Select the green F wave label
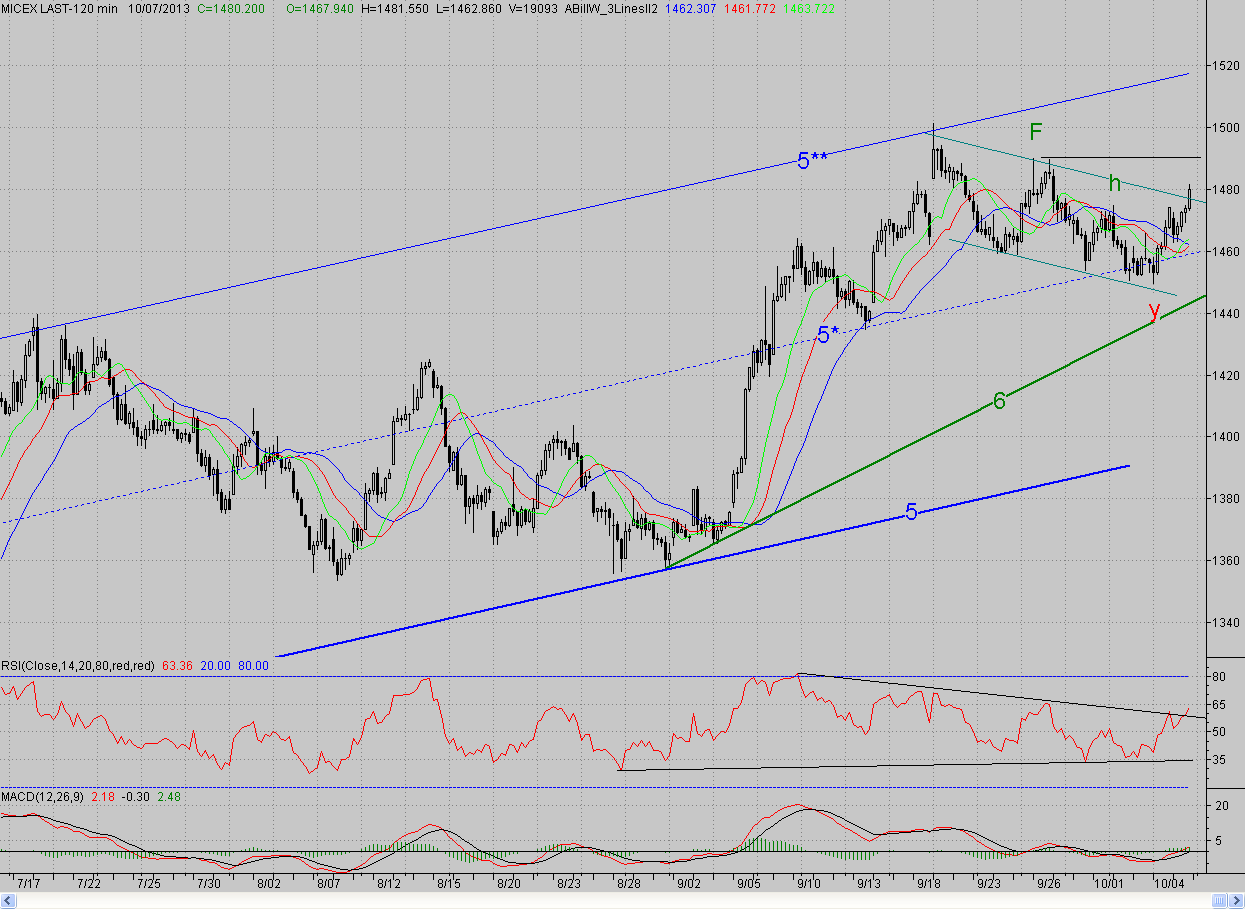 [1037, 131]
